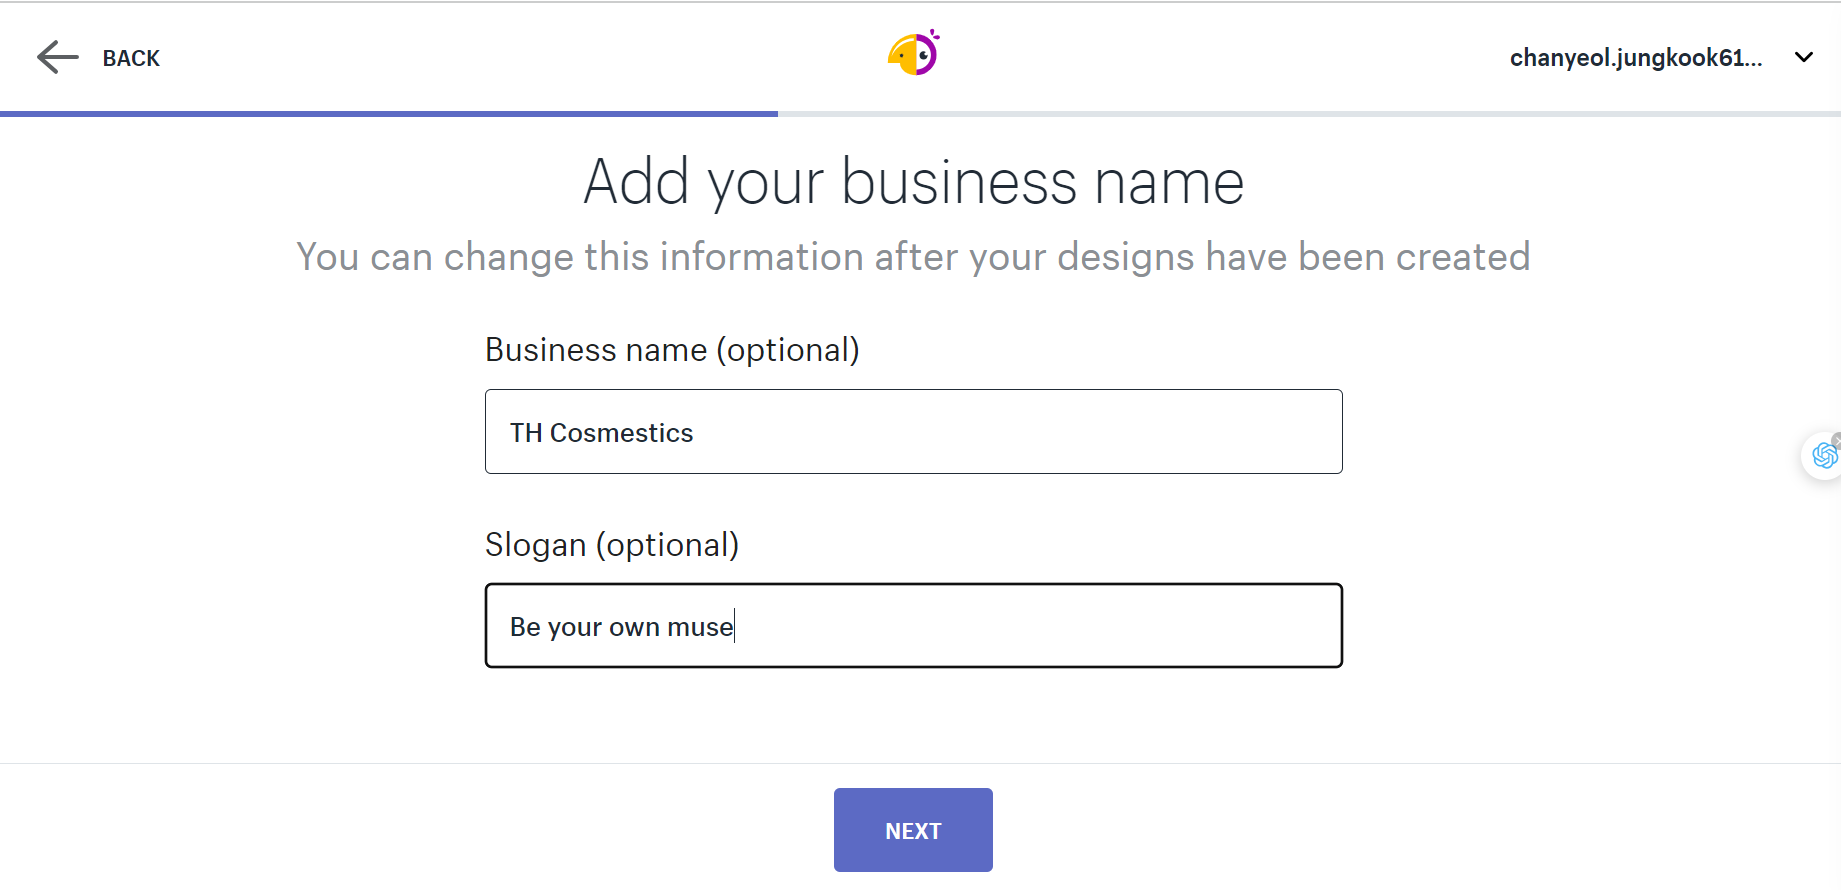Click the NEXT button
The width and height of the screenshot is (1841, 890).
tap(913, 830)
